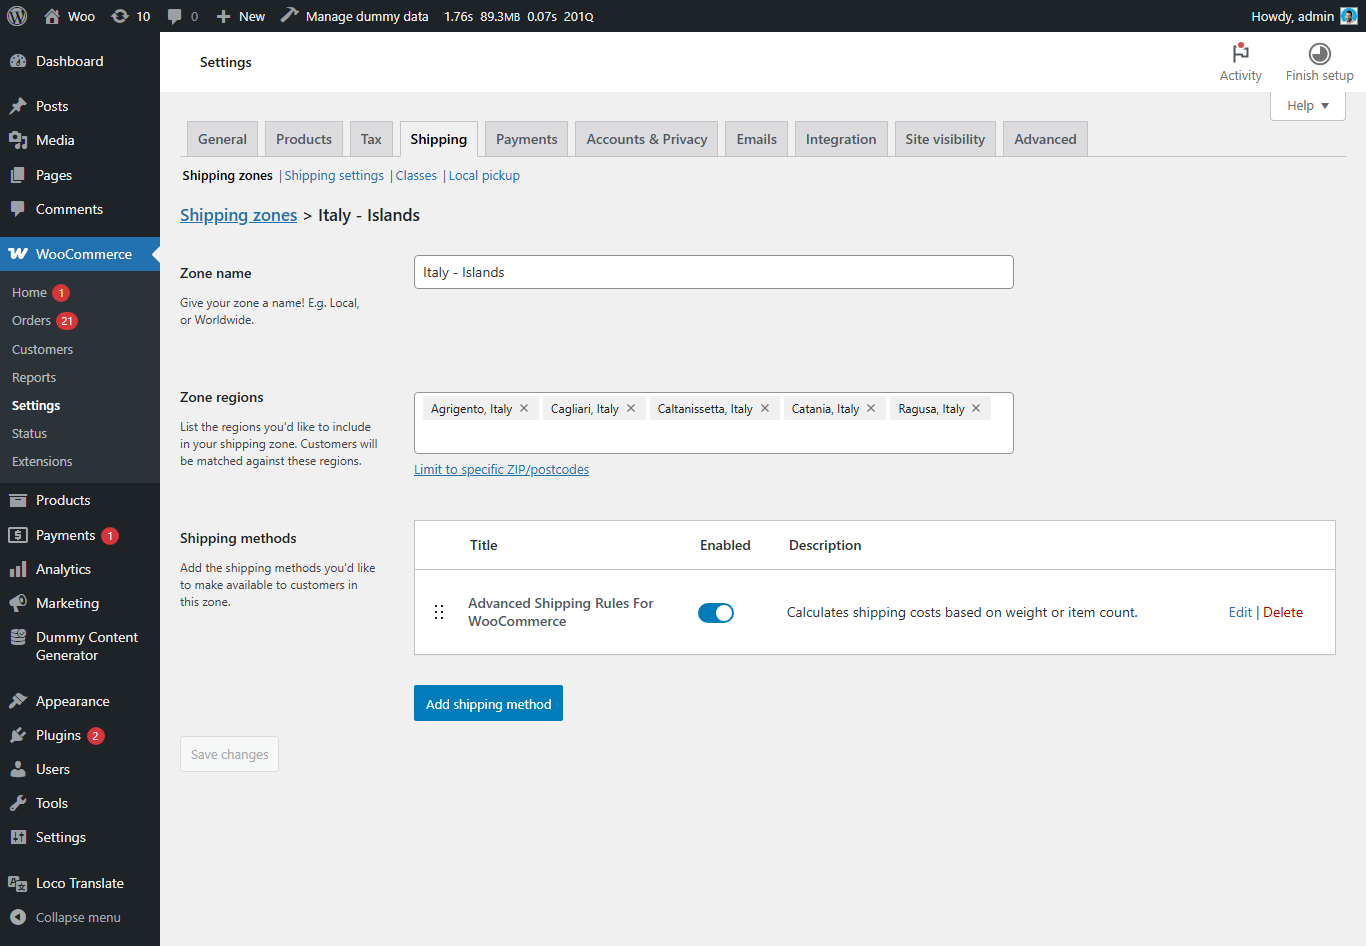Open the Shipping settings sub-section
This screenshot has height=946, width=1366.
334,175
